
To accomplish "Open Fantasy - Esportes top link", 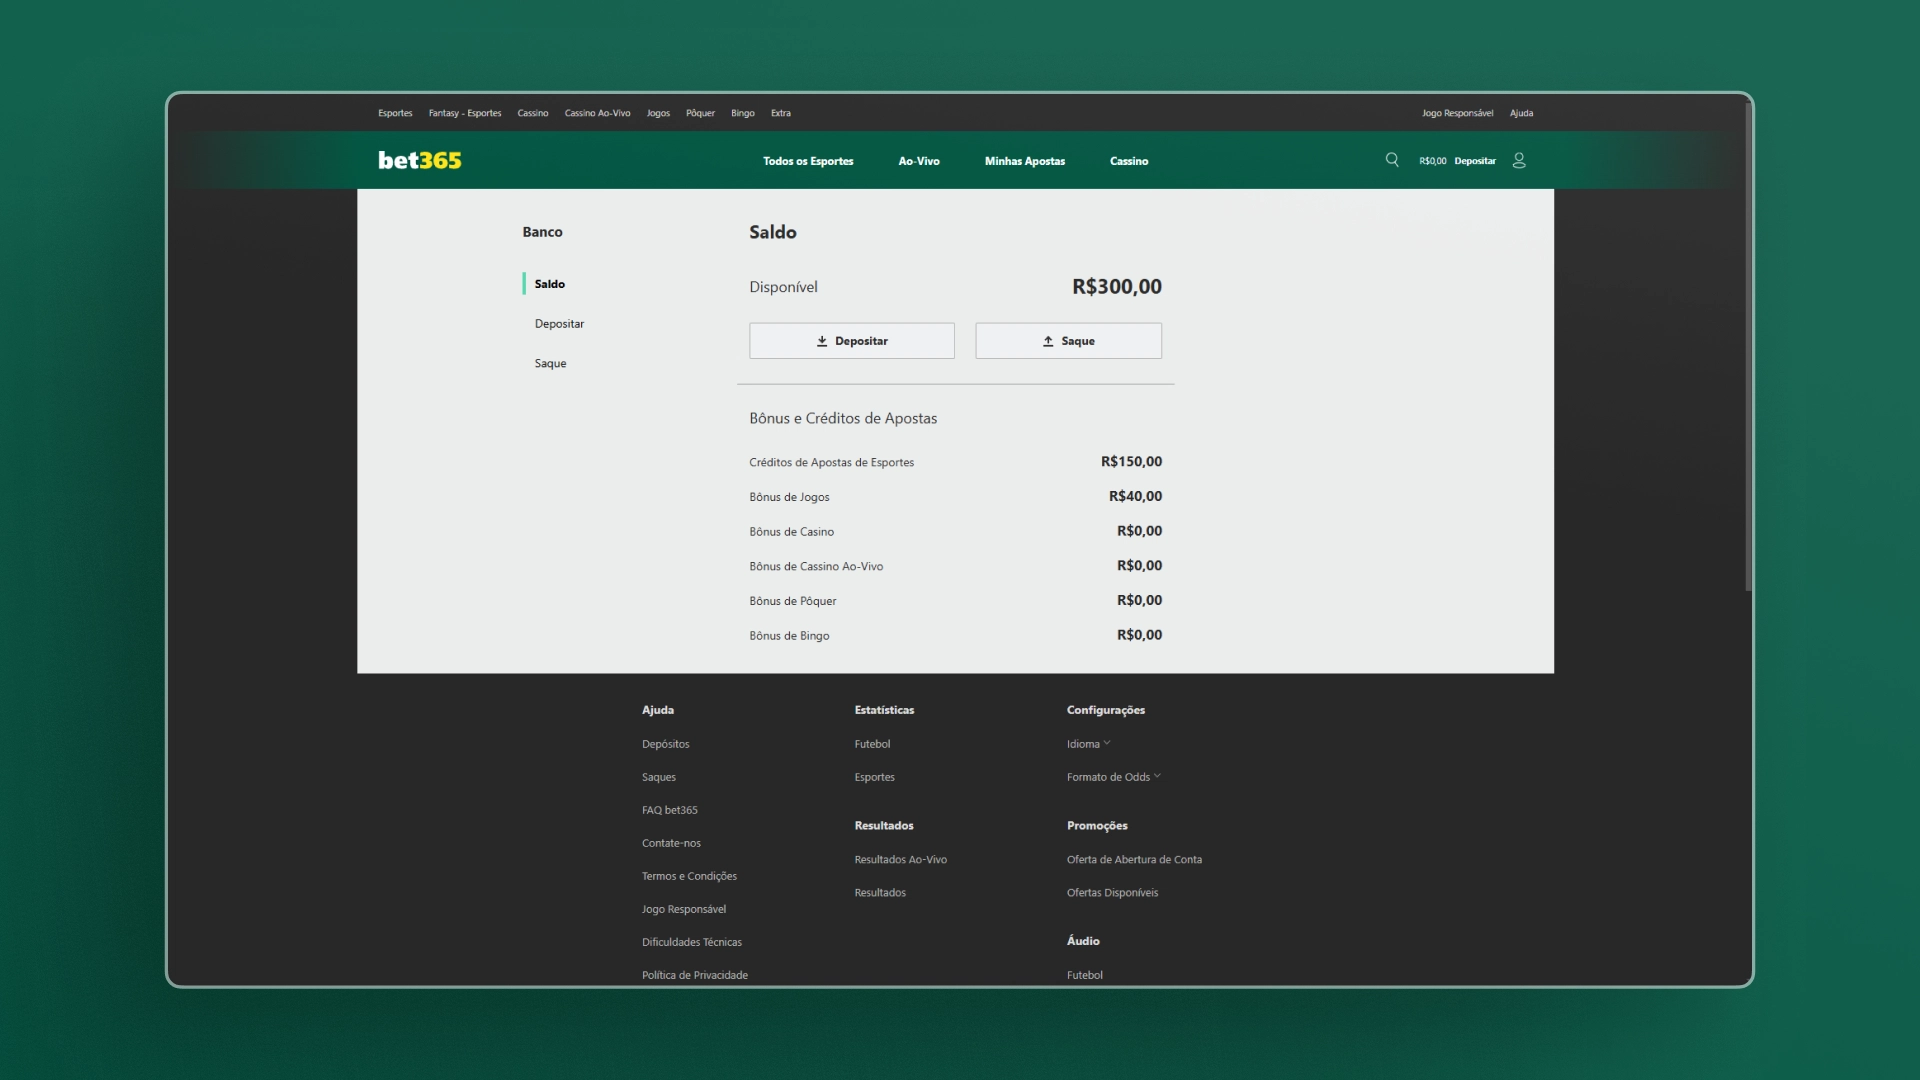I will (465, 113).
